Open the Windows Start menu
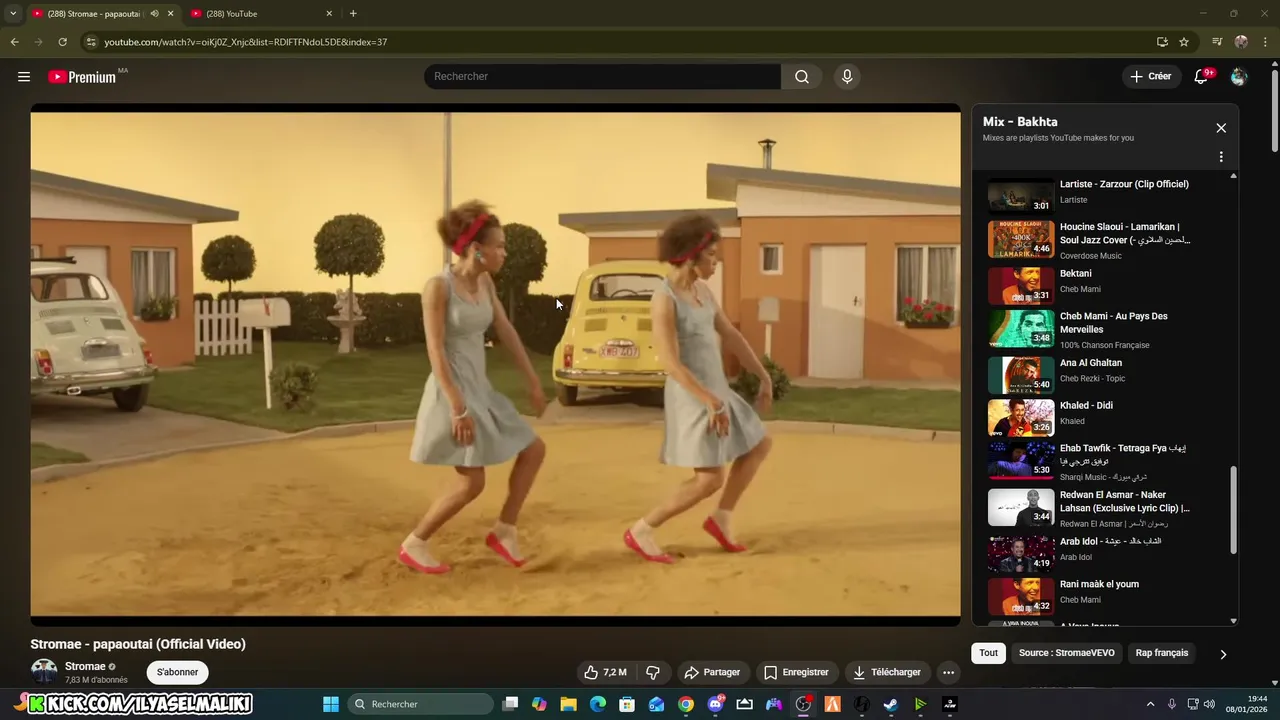1280x720 pixels. tap(331, 704)
